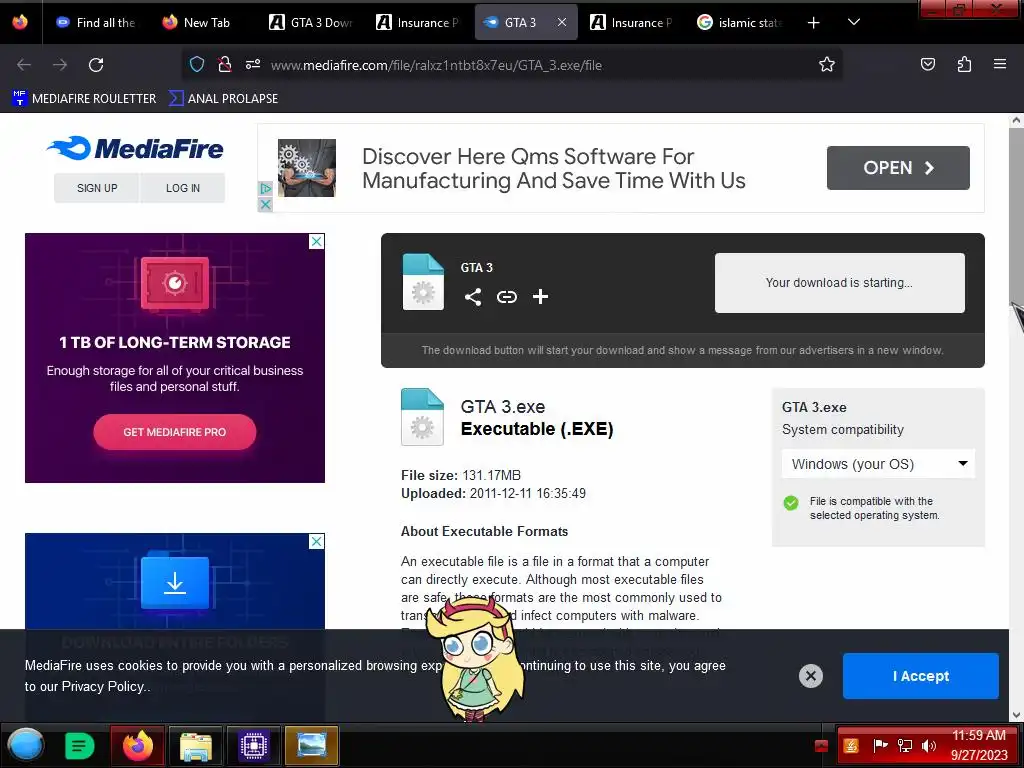Click the forward arrow navigation button
The height and width of the screenshot is (768, 1024).
tap(60, 65)
